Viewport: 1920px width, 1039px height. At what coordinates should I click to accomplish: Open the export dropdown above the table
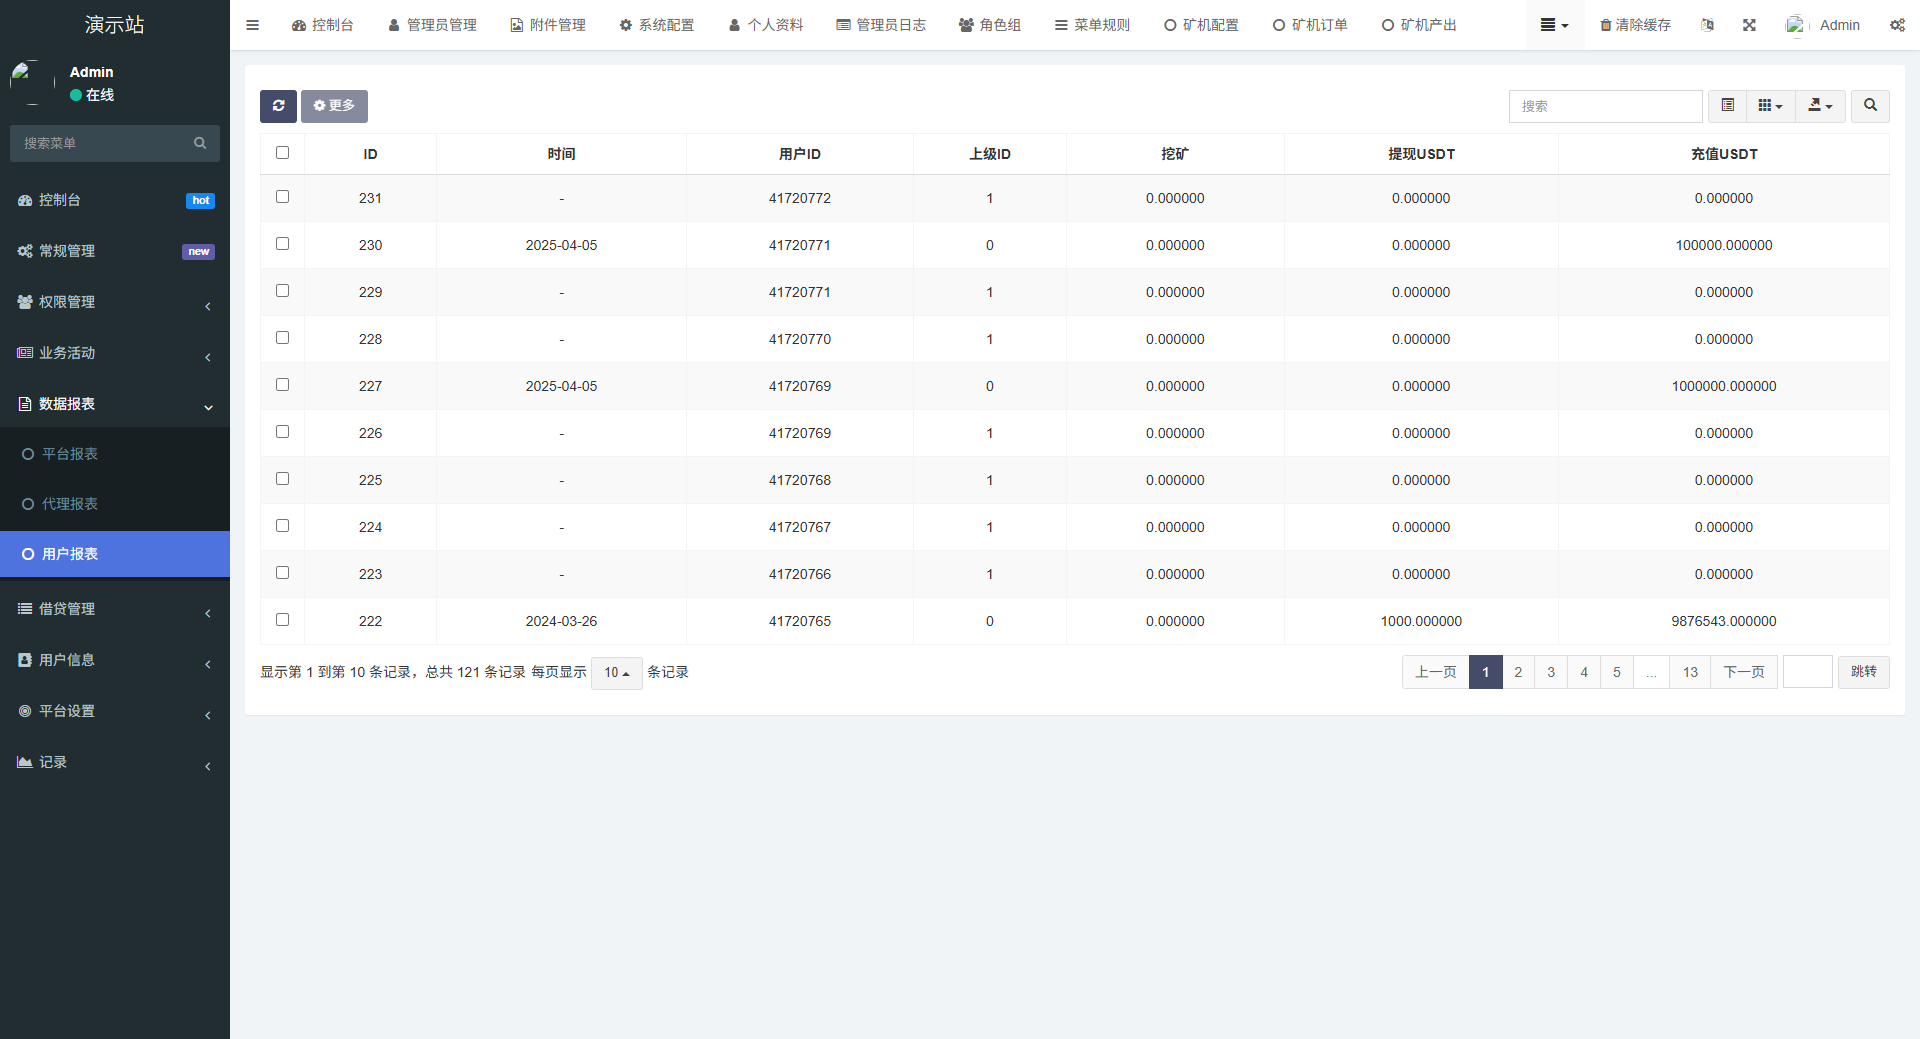(1819, 106)
